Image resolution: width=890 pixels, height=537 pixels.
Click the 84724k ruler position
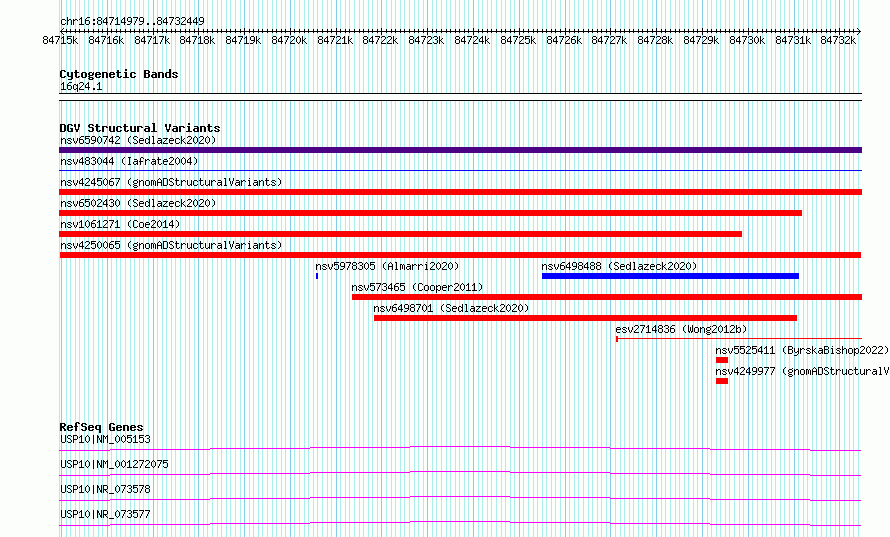click(472, 40)
